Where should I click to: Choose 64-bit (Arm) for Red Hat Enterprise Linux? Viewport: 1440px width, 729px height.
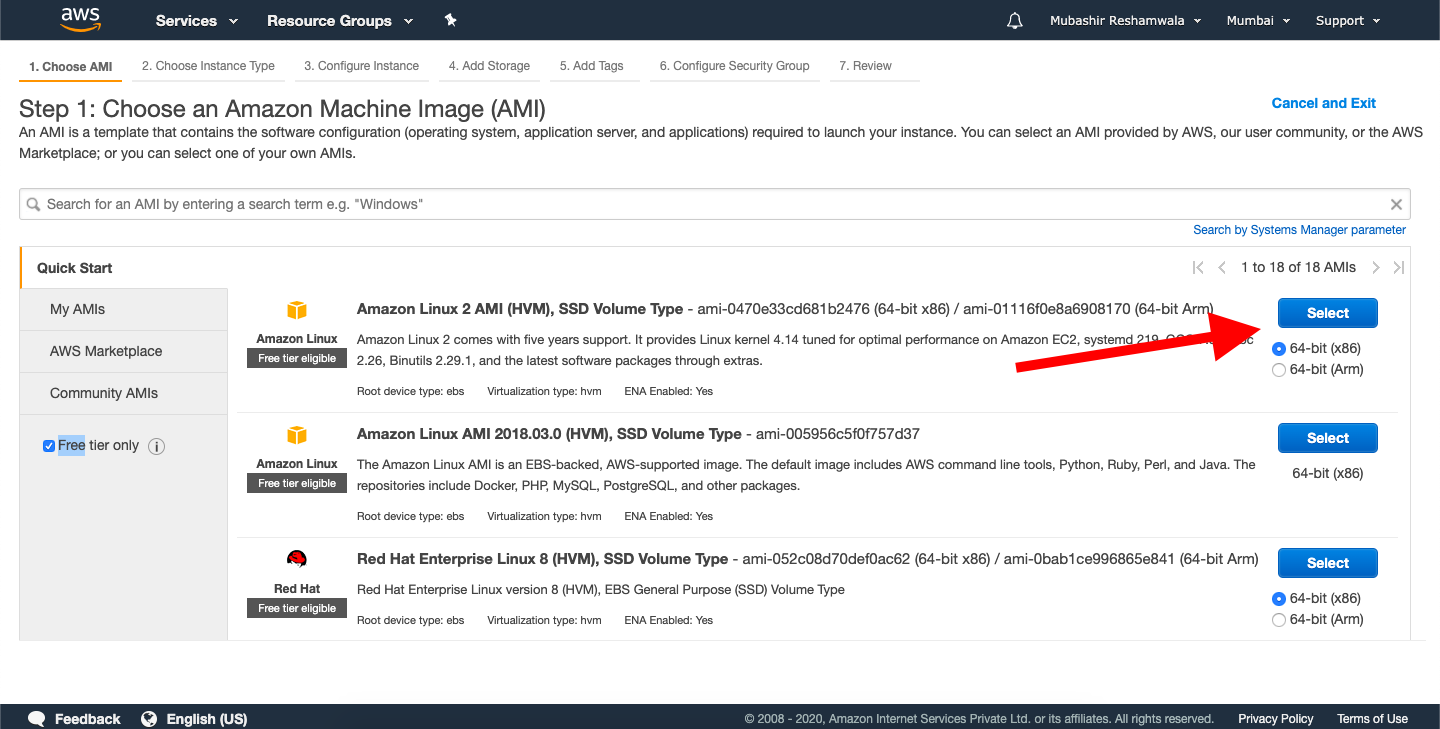1278,620
